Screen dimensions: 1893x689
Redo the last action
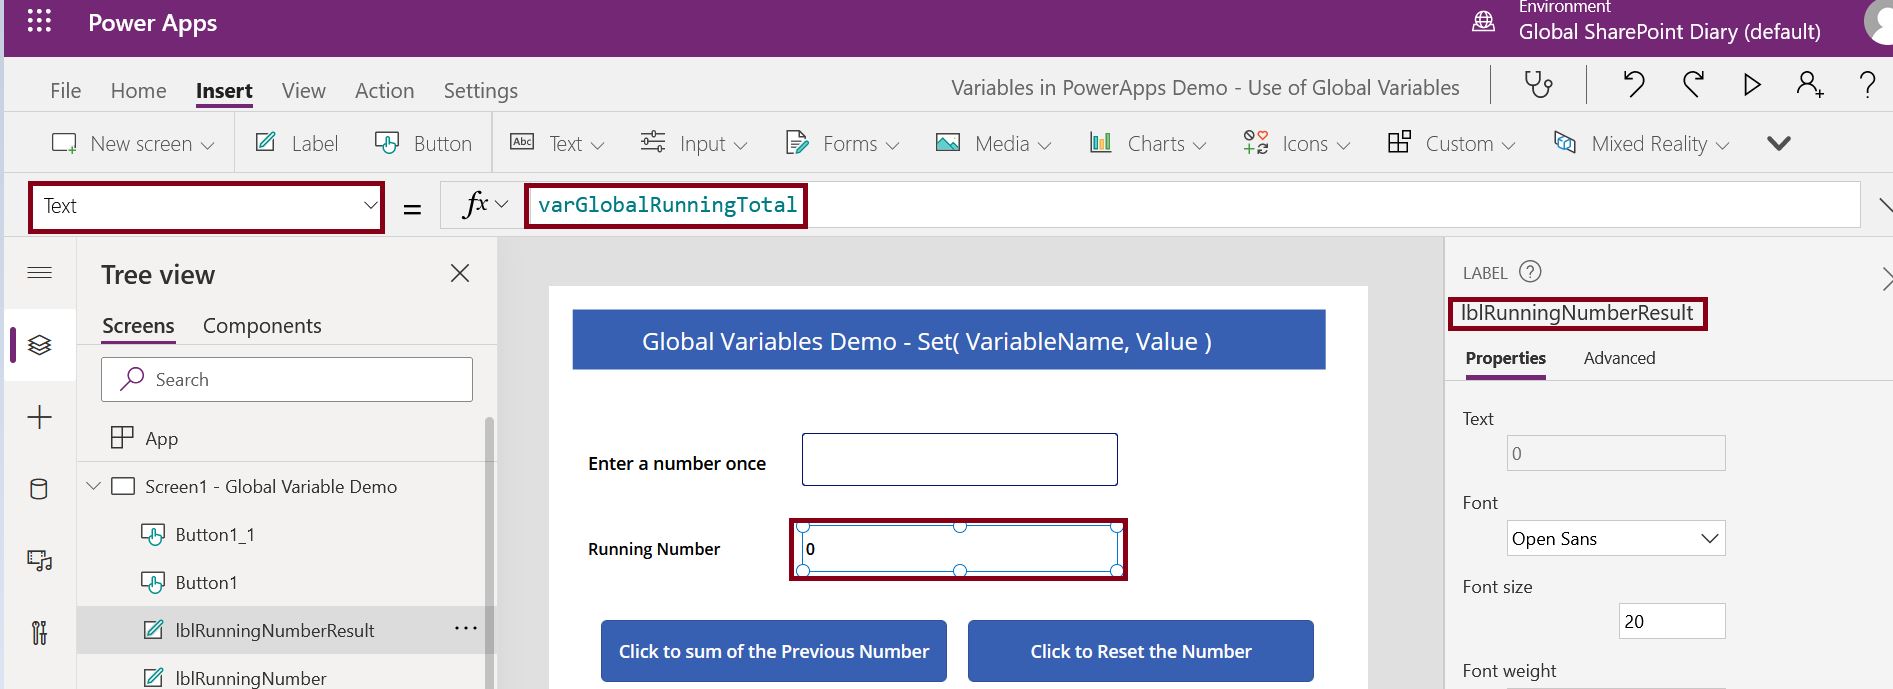pyautogui.click(x=1693, y=85)
